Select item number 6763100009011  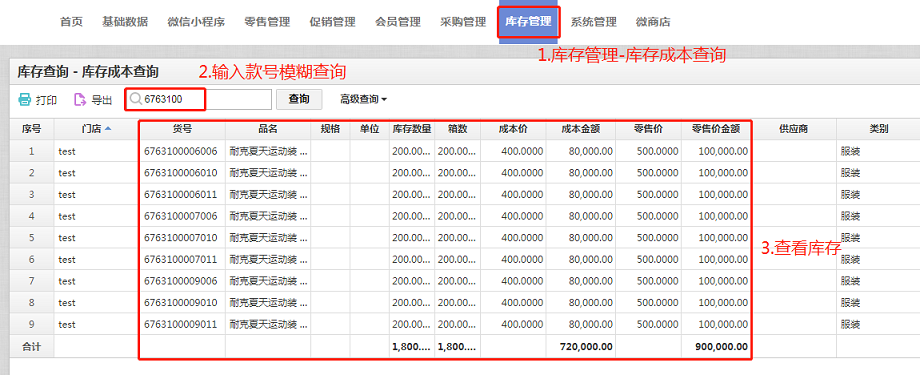click(x=181, y=325)
